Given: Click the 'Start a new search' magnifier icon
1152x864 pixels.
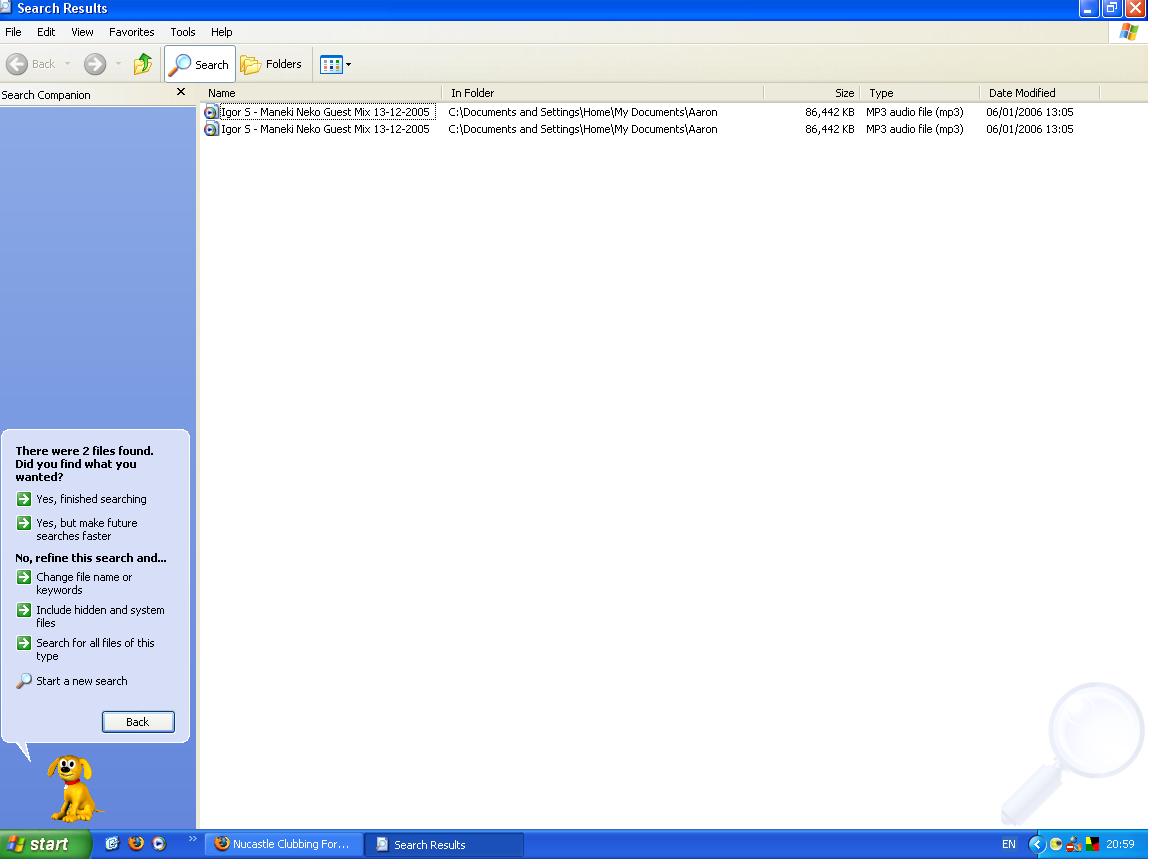Looking at the screenshot, I should [x=24, y=681].
